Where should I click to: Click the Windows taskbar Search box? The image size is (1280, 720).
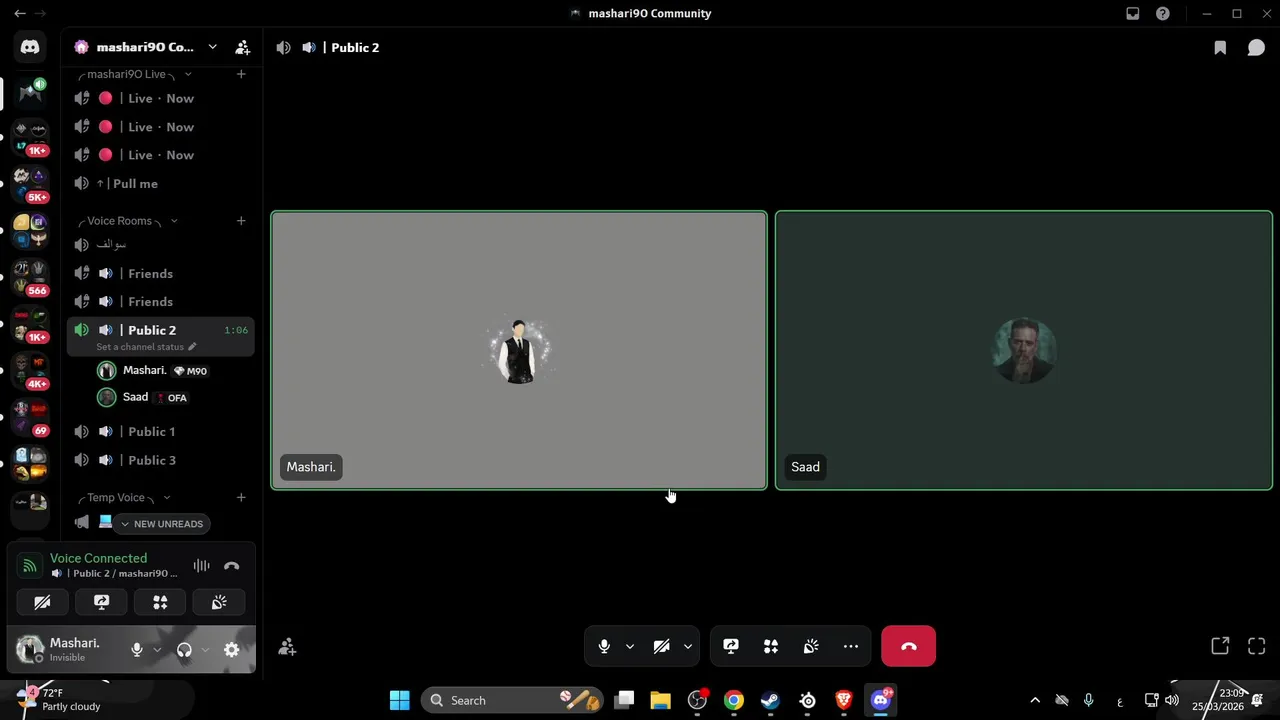pos(511,700)
